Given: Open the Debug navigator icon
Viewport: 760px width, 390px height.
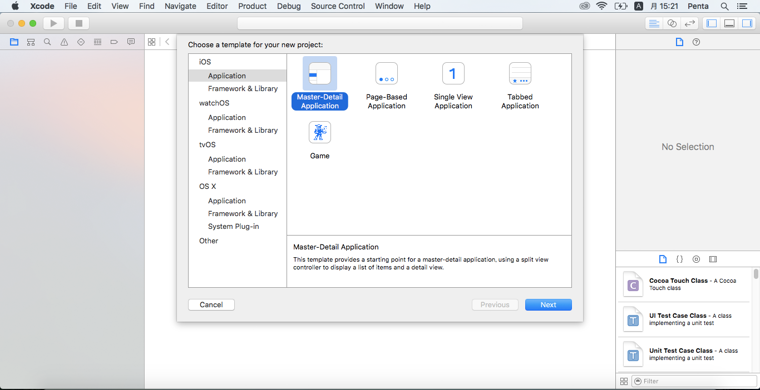Looking at the screenshot, I should pos(97,42).
